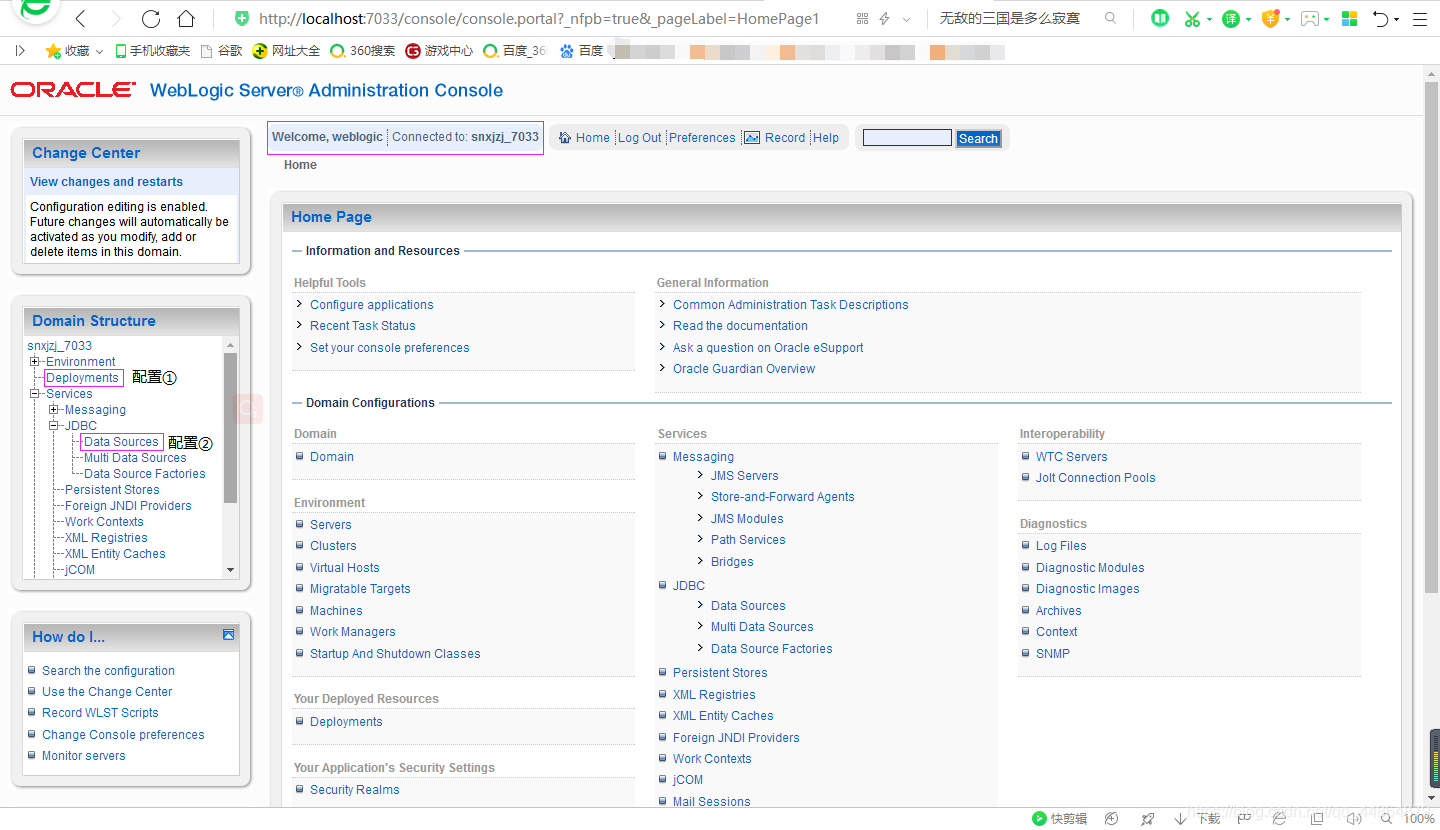The width and height of the screenshot is (1440, 830).
Task: Open Preferences in console toolbar
Action: pos(702,138)
